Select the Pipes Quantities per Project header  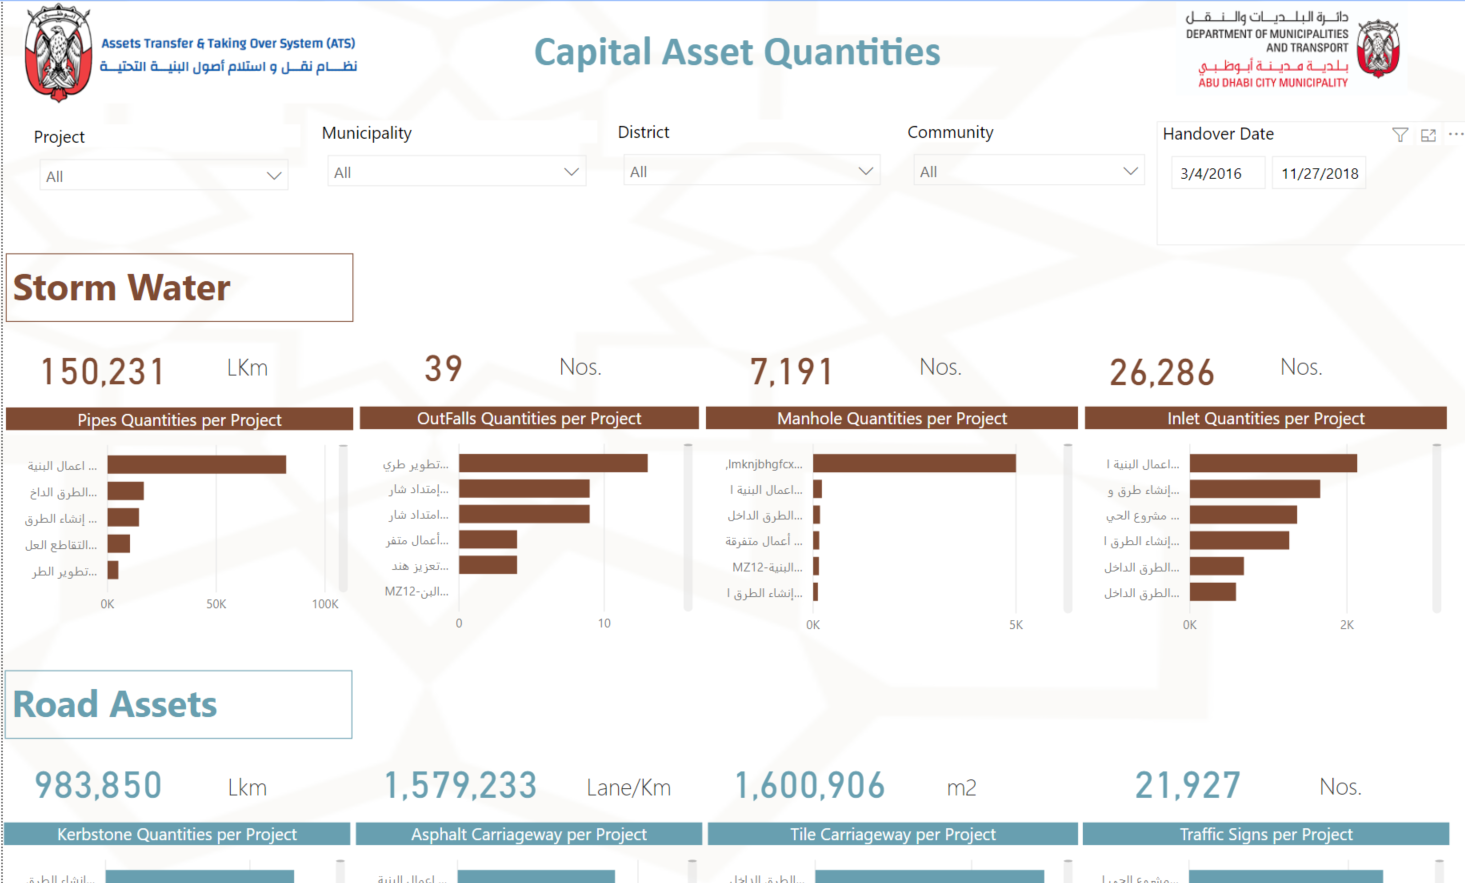pyautogui.click(x=180, y=419)
